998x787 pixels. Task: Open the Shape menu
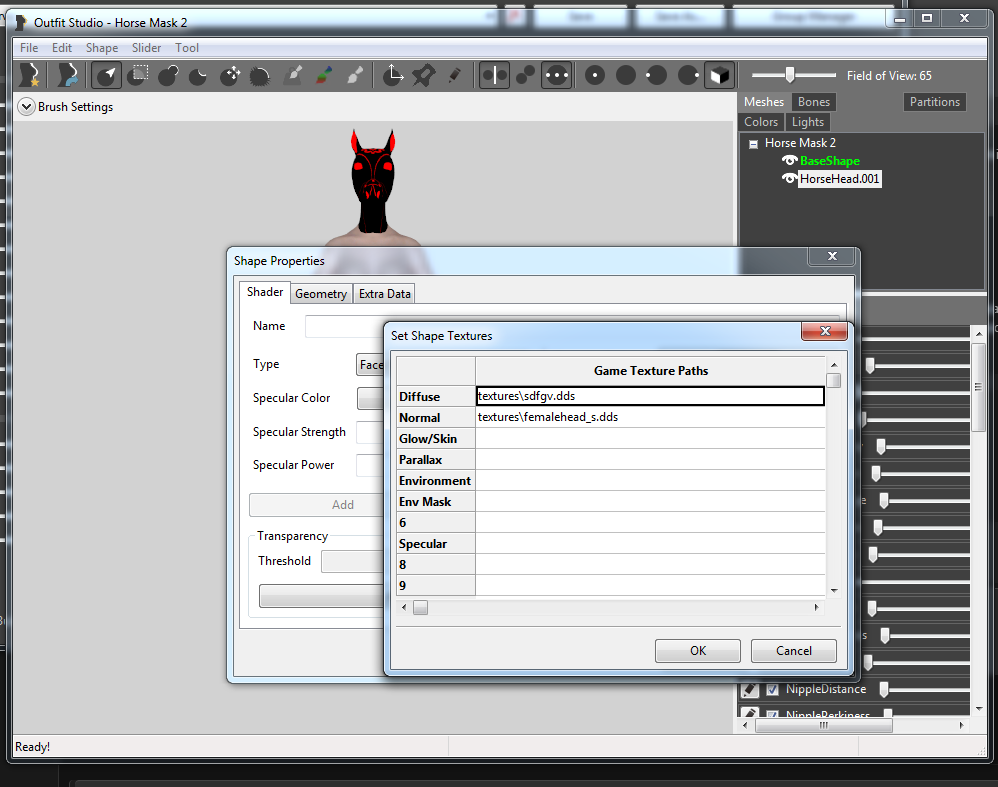102,48
